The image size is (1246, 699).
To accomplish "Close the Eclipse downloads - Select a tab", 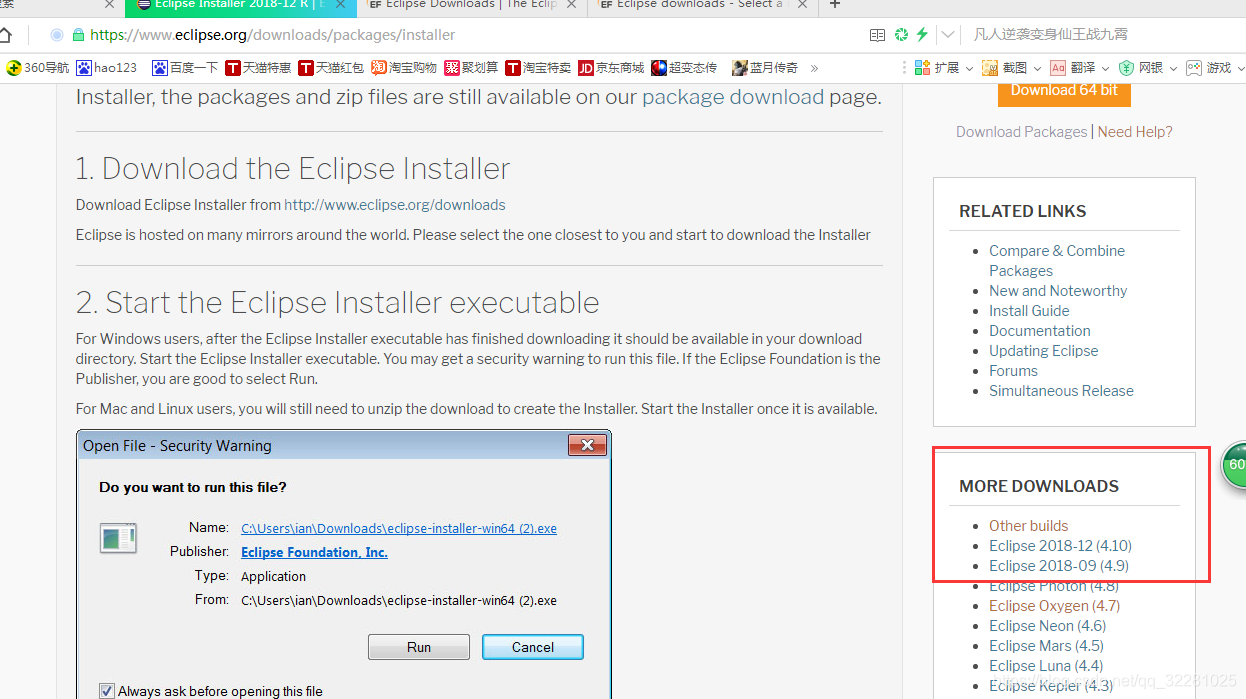I will coord(802,4).
